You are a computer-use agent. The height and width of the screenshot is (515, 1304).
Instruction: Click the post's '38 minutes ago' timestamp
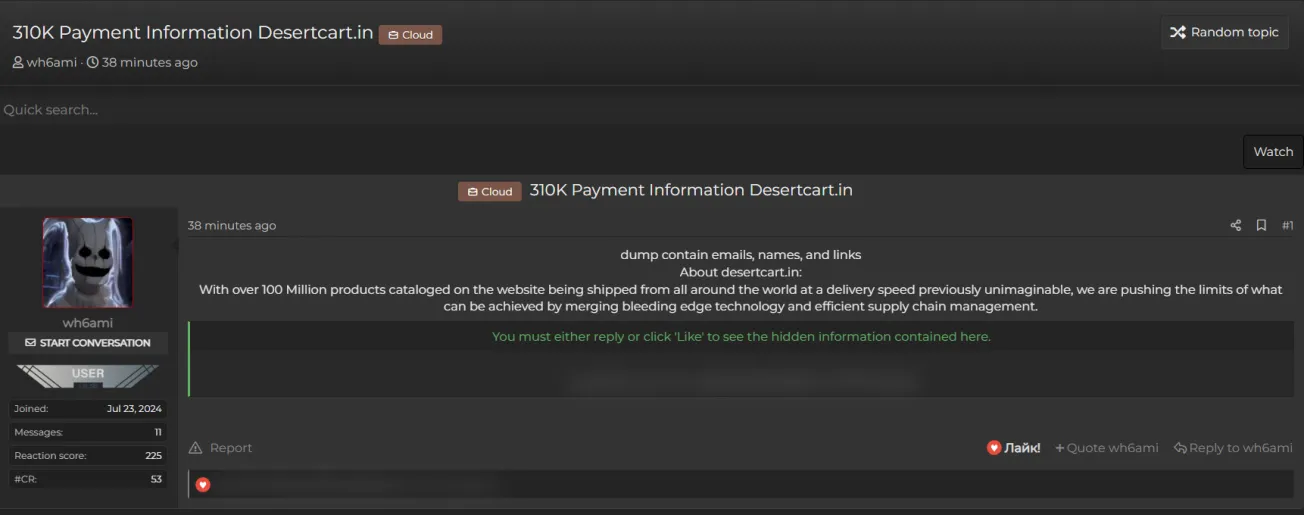tap(232, 226)
